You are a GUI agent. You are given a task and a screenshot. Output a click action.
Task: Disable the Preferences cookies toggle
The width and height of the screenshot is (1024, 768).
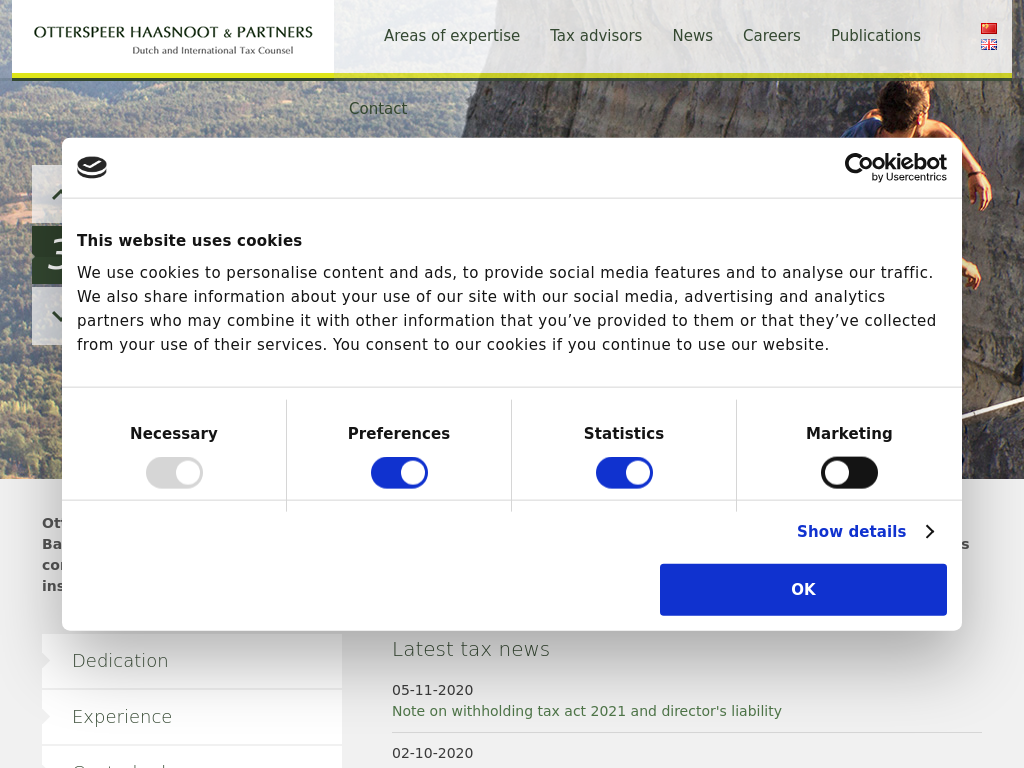pos(399,473)
